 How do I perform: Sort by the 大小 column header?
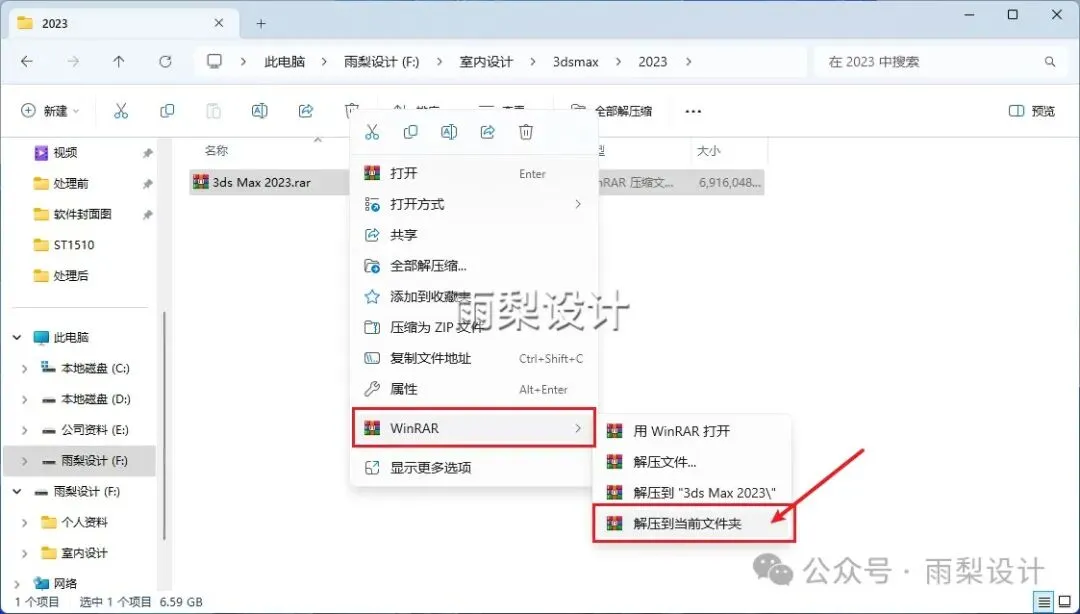pos(709,150)
